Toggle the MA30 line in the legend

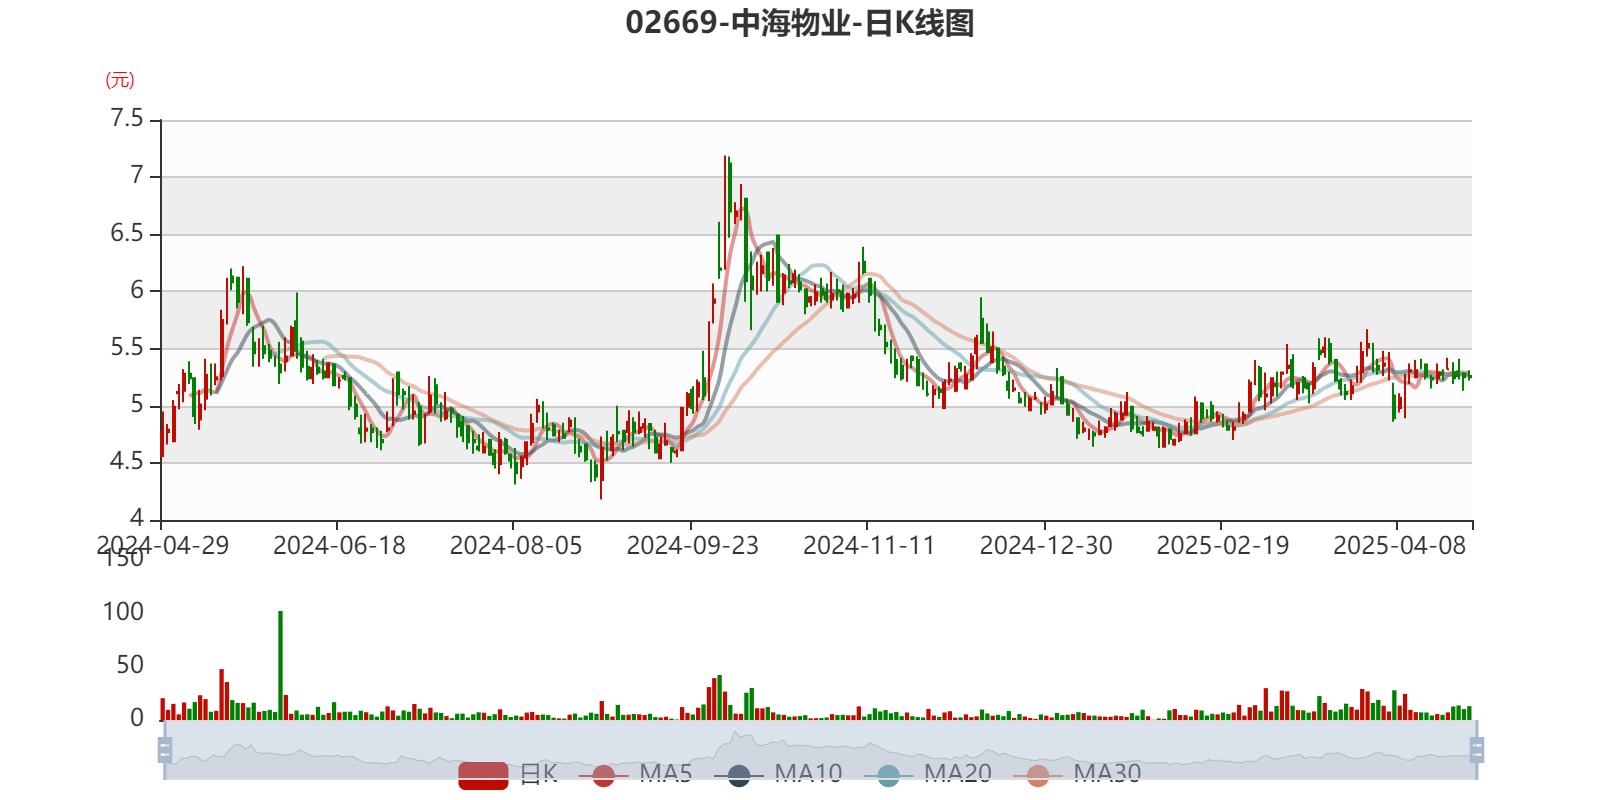point(1077,774)
